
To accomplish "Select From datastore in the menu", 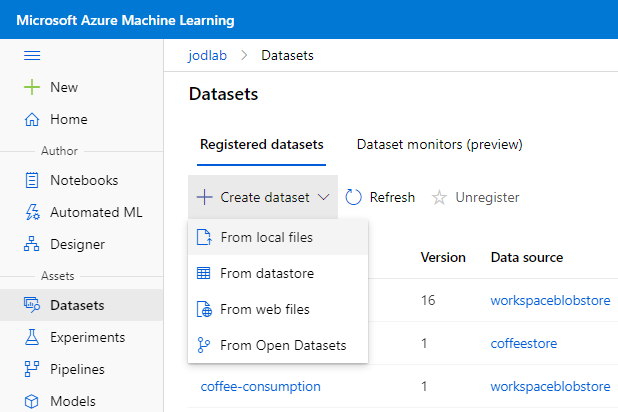I will [x=266, y=274].
